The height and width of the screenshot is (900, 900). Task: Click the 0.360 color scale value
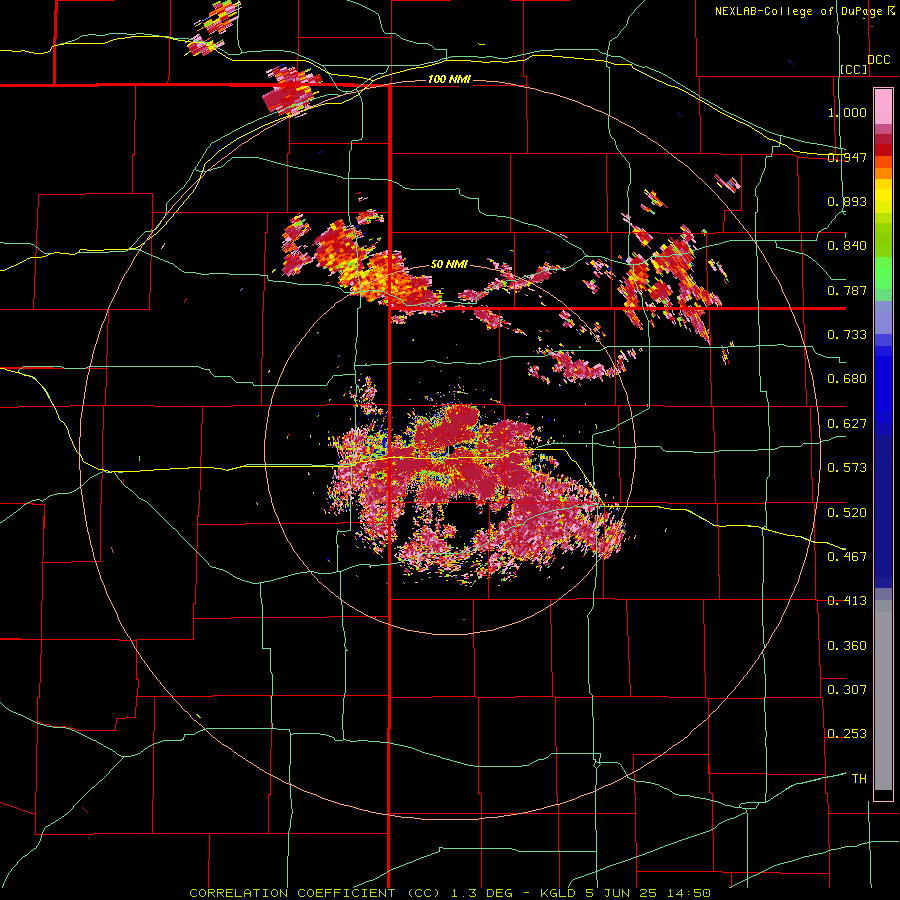tap(847, 646)
